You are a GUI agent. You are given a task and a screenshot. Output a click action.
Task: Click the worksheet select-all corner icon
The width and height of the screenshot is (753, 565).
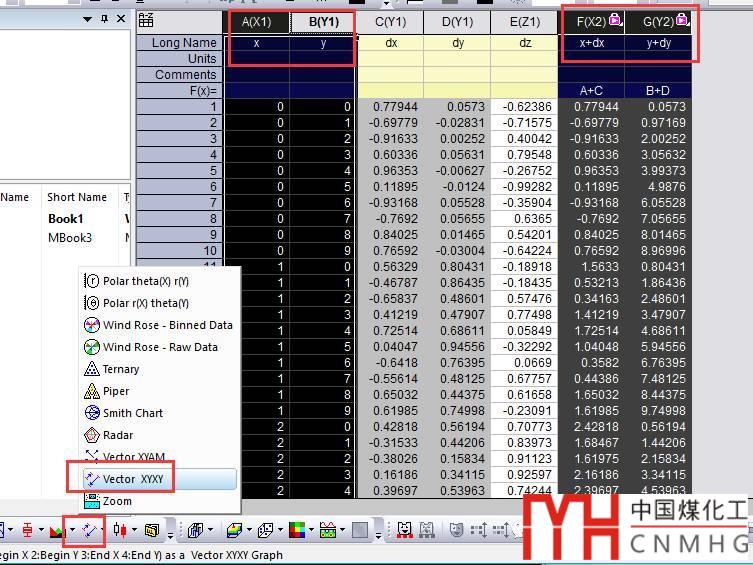tap(146, 21)
